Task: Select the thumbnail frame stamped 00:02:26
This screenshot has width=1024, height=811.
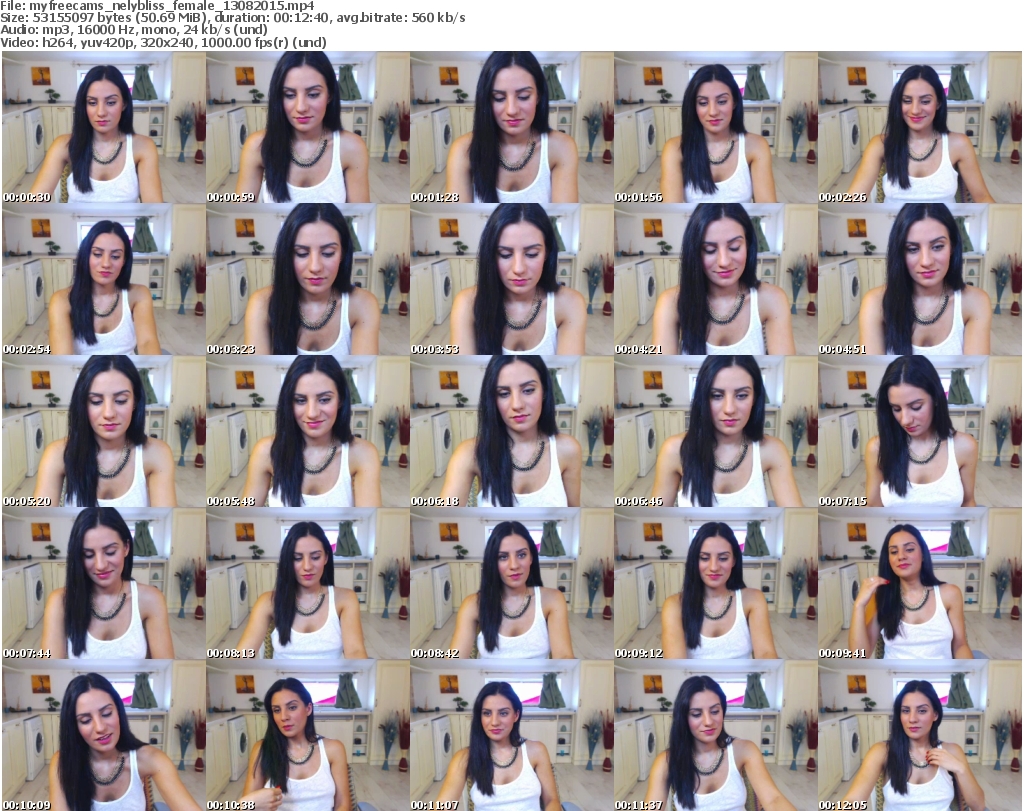Action: pyautogui.click(x=920, y=127)
